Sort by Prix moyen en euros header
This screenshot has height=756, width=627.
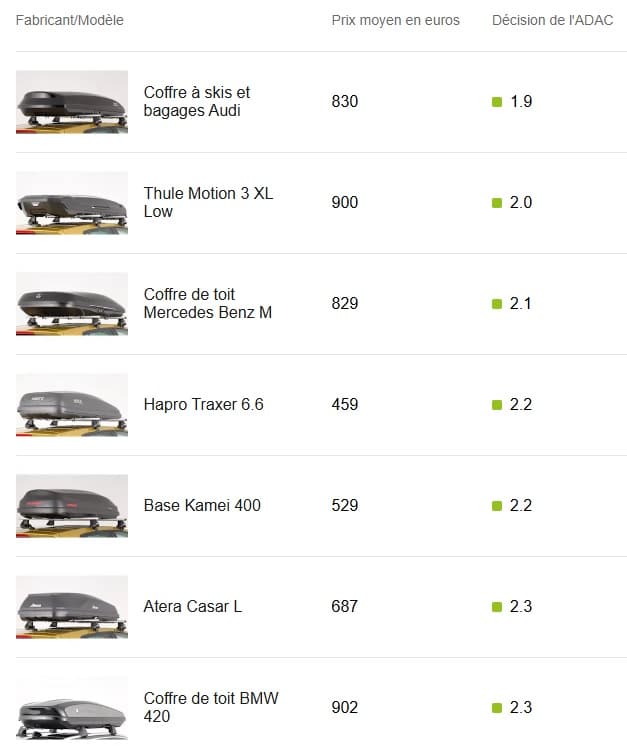395,20
